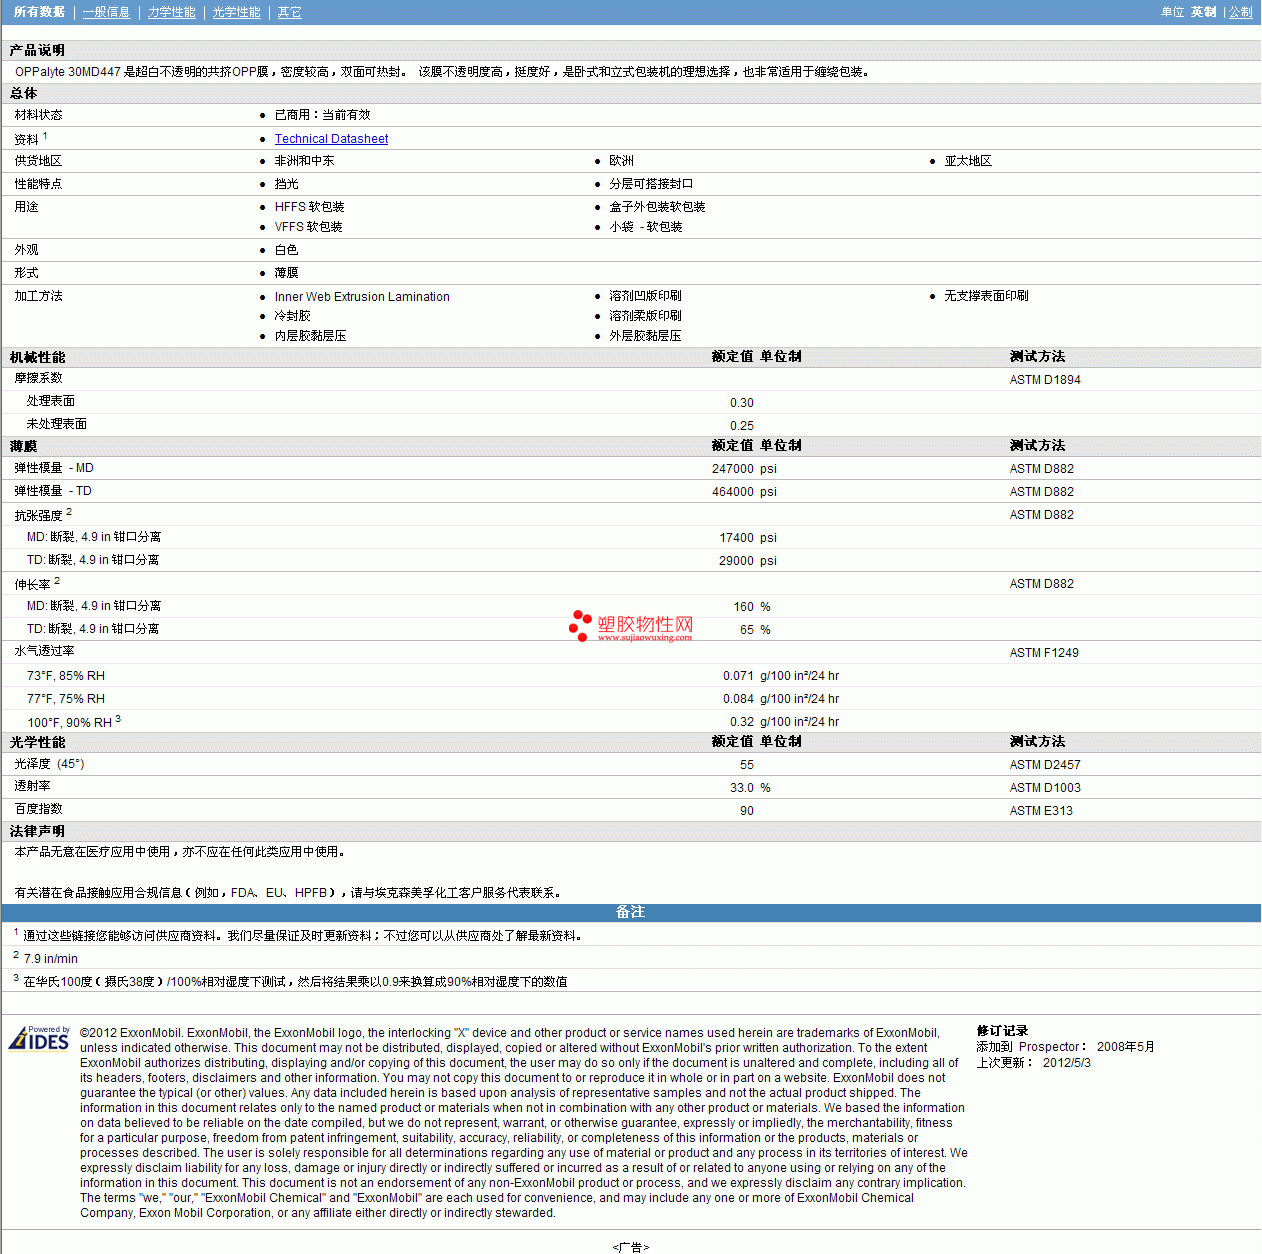The height and width of the screenshot is (1254, 1262).
Task: Click the 法律声明 section header
Action: click(38, 831)
